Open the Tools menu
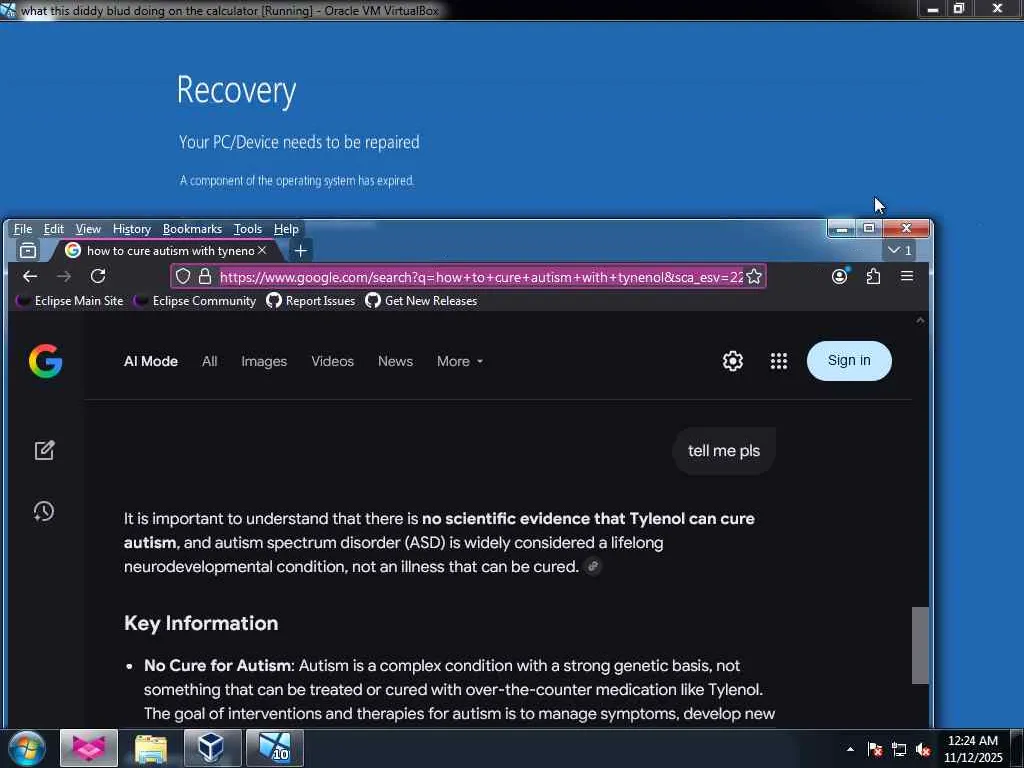This screenshot has height=768, width=1024. tap(248, 229)
